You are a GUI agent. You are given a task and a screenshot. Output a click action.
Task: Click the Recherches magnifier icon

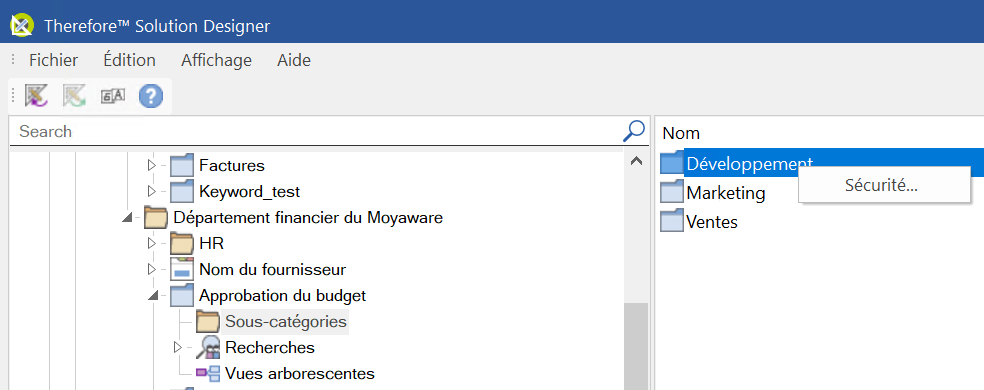(x=208, y=347)
